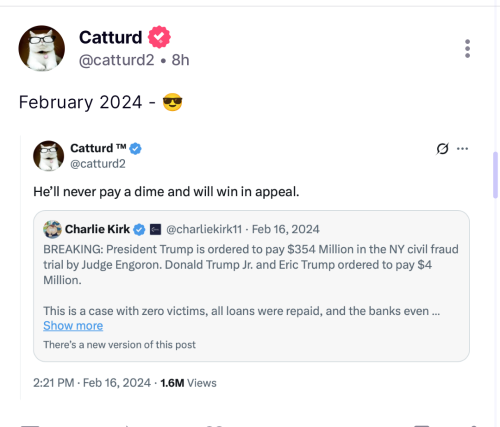Click Catturd's large profile avatar
This screenshot has width=500, height=427.
42,48
